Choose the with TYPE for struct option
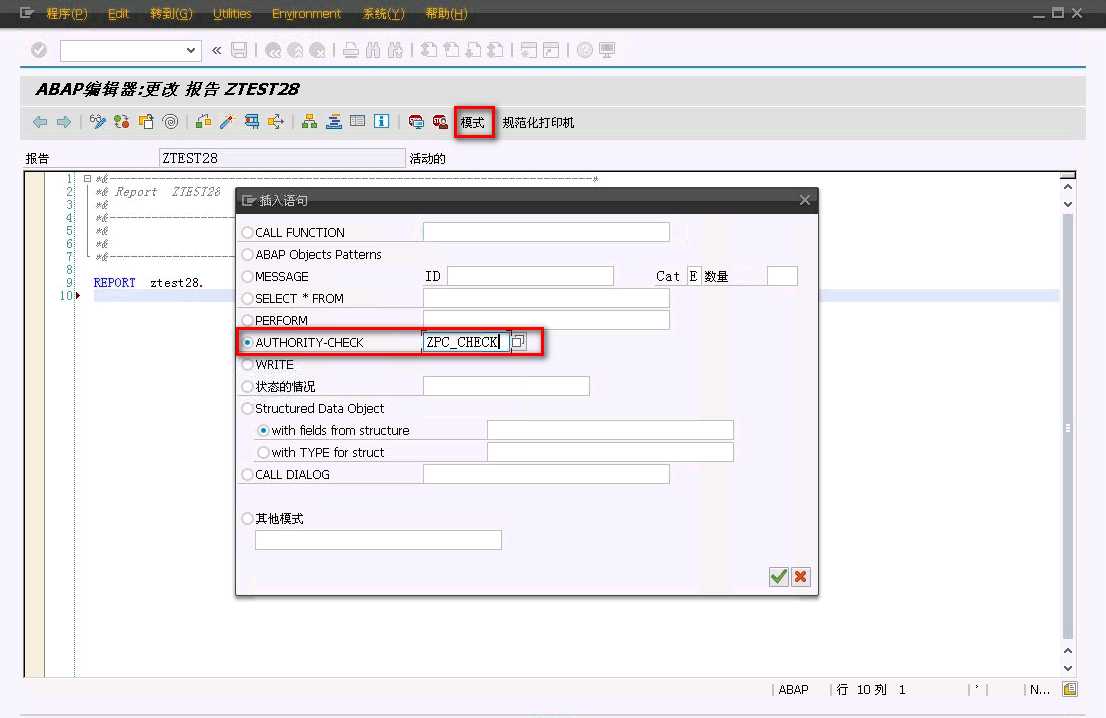Image resolution: width=1106 pixels, height=718 pixels. (263, 452)
